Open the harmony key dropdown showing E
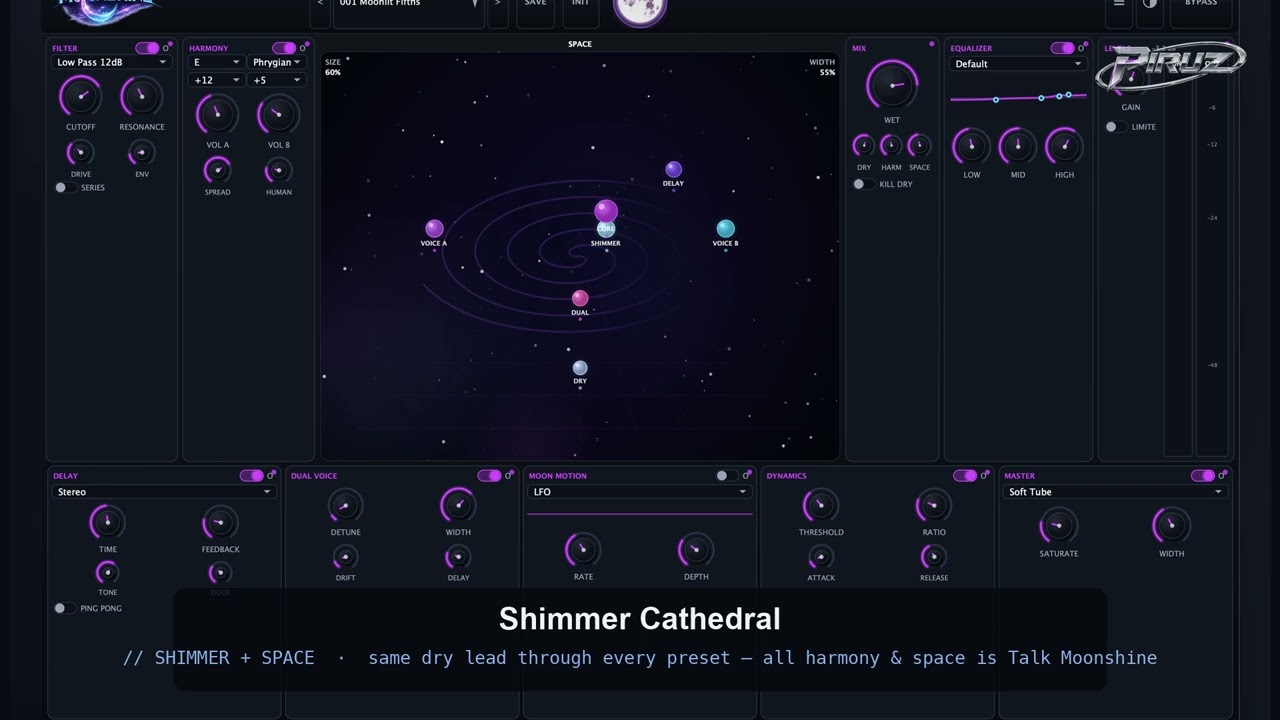This screenshot has height=720, width=1280. coord(216,62)
